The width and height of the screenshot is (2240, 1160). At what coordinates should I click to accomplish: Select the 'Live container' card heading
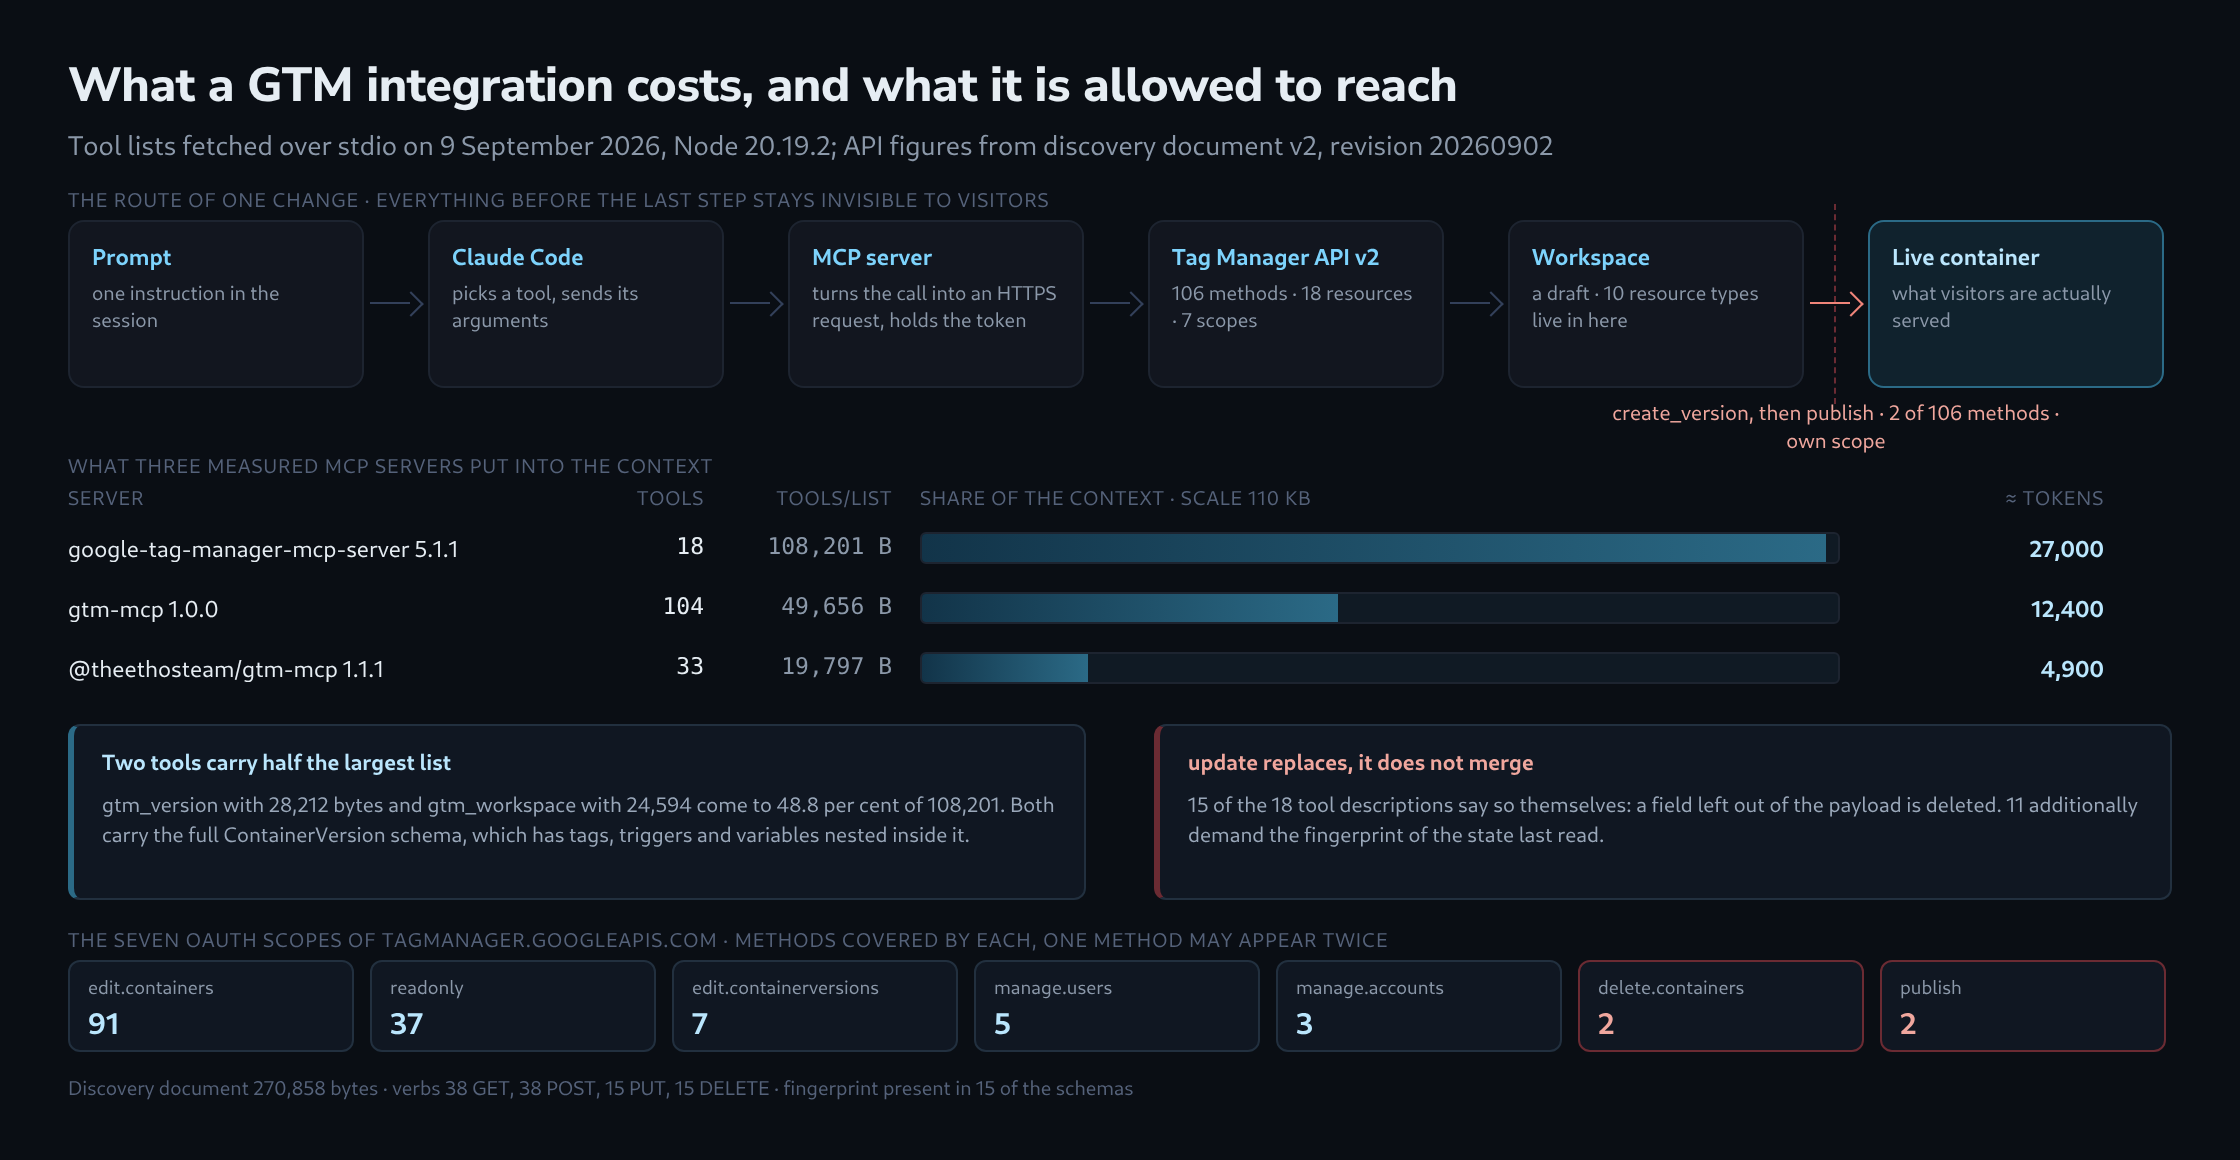click(1965, 257)
